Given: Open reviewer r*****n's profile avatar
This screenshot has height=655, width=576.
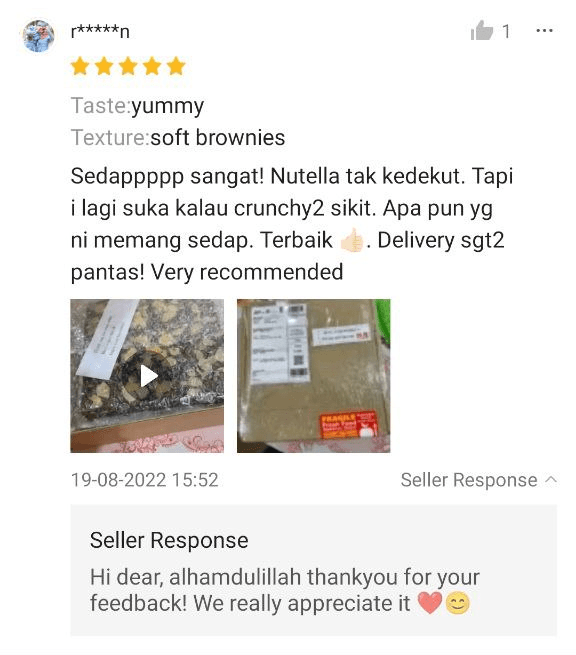Looking at the screenshot, I should [38, 36].
